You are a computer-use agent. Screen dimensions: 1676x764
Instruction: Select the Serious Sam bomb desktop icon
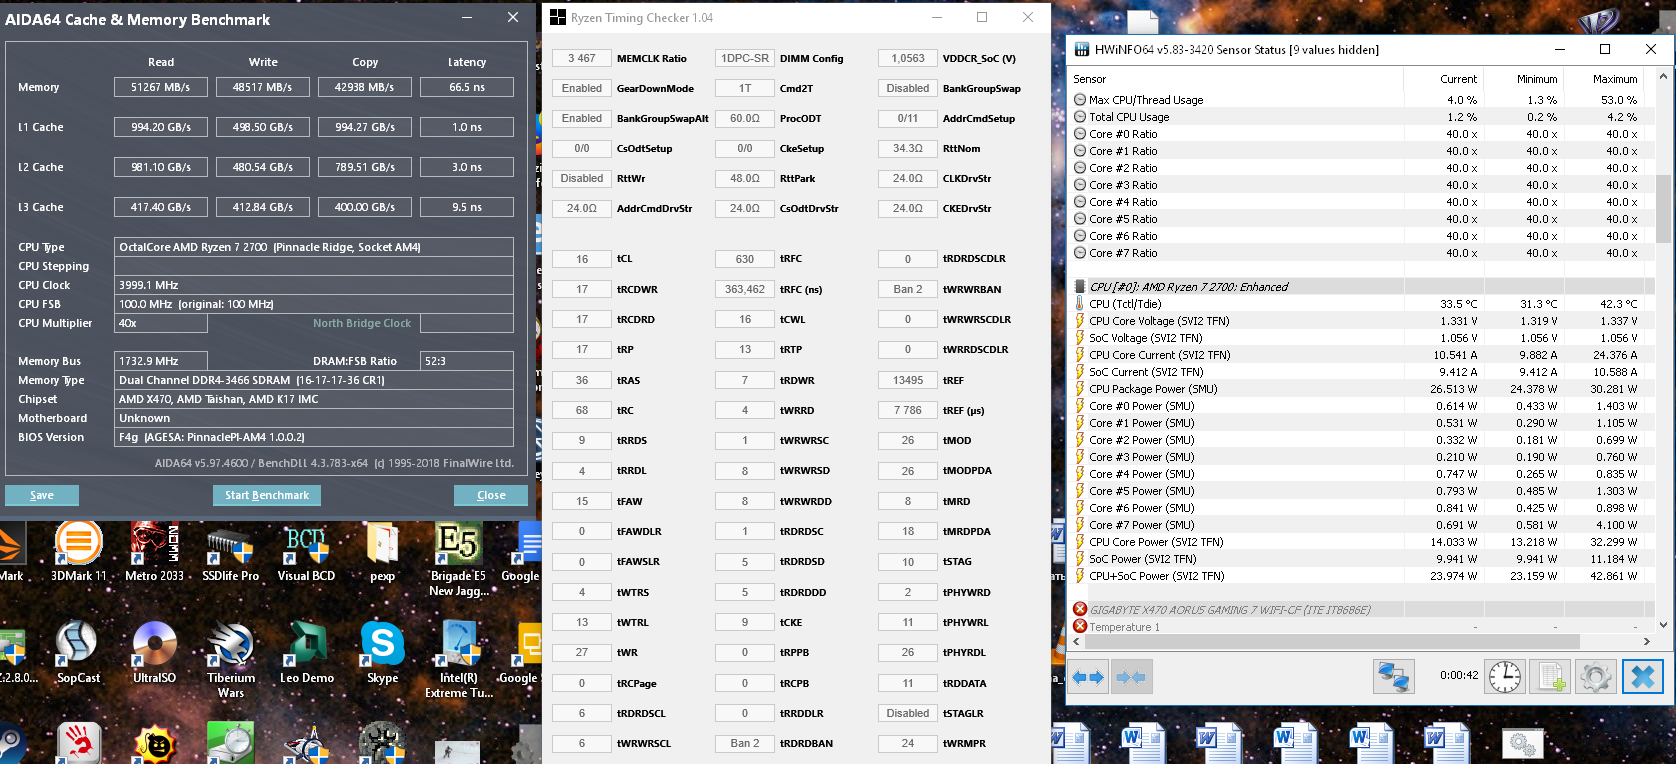(155, 744)
